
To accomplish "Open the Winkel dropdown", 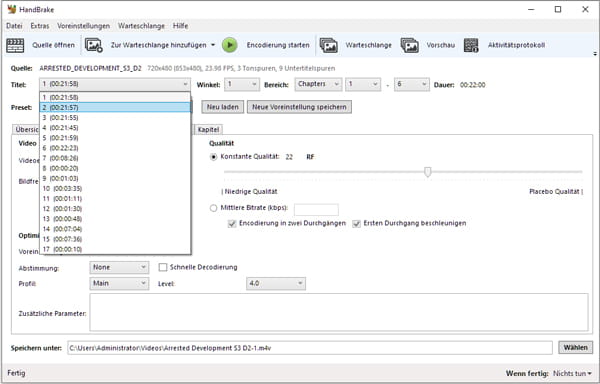I will pos(241,85).
